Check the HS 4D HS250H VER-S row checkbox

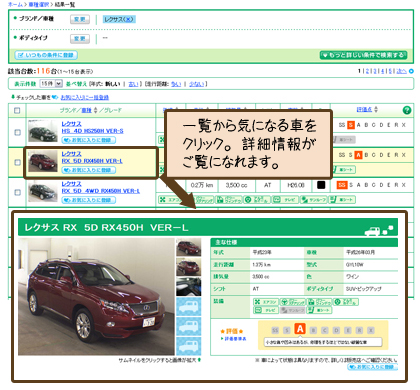[17, 132]
